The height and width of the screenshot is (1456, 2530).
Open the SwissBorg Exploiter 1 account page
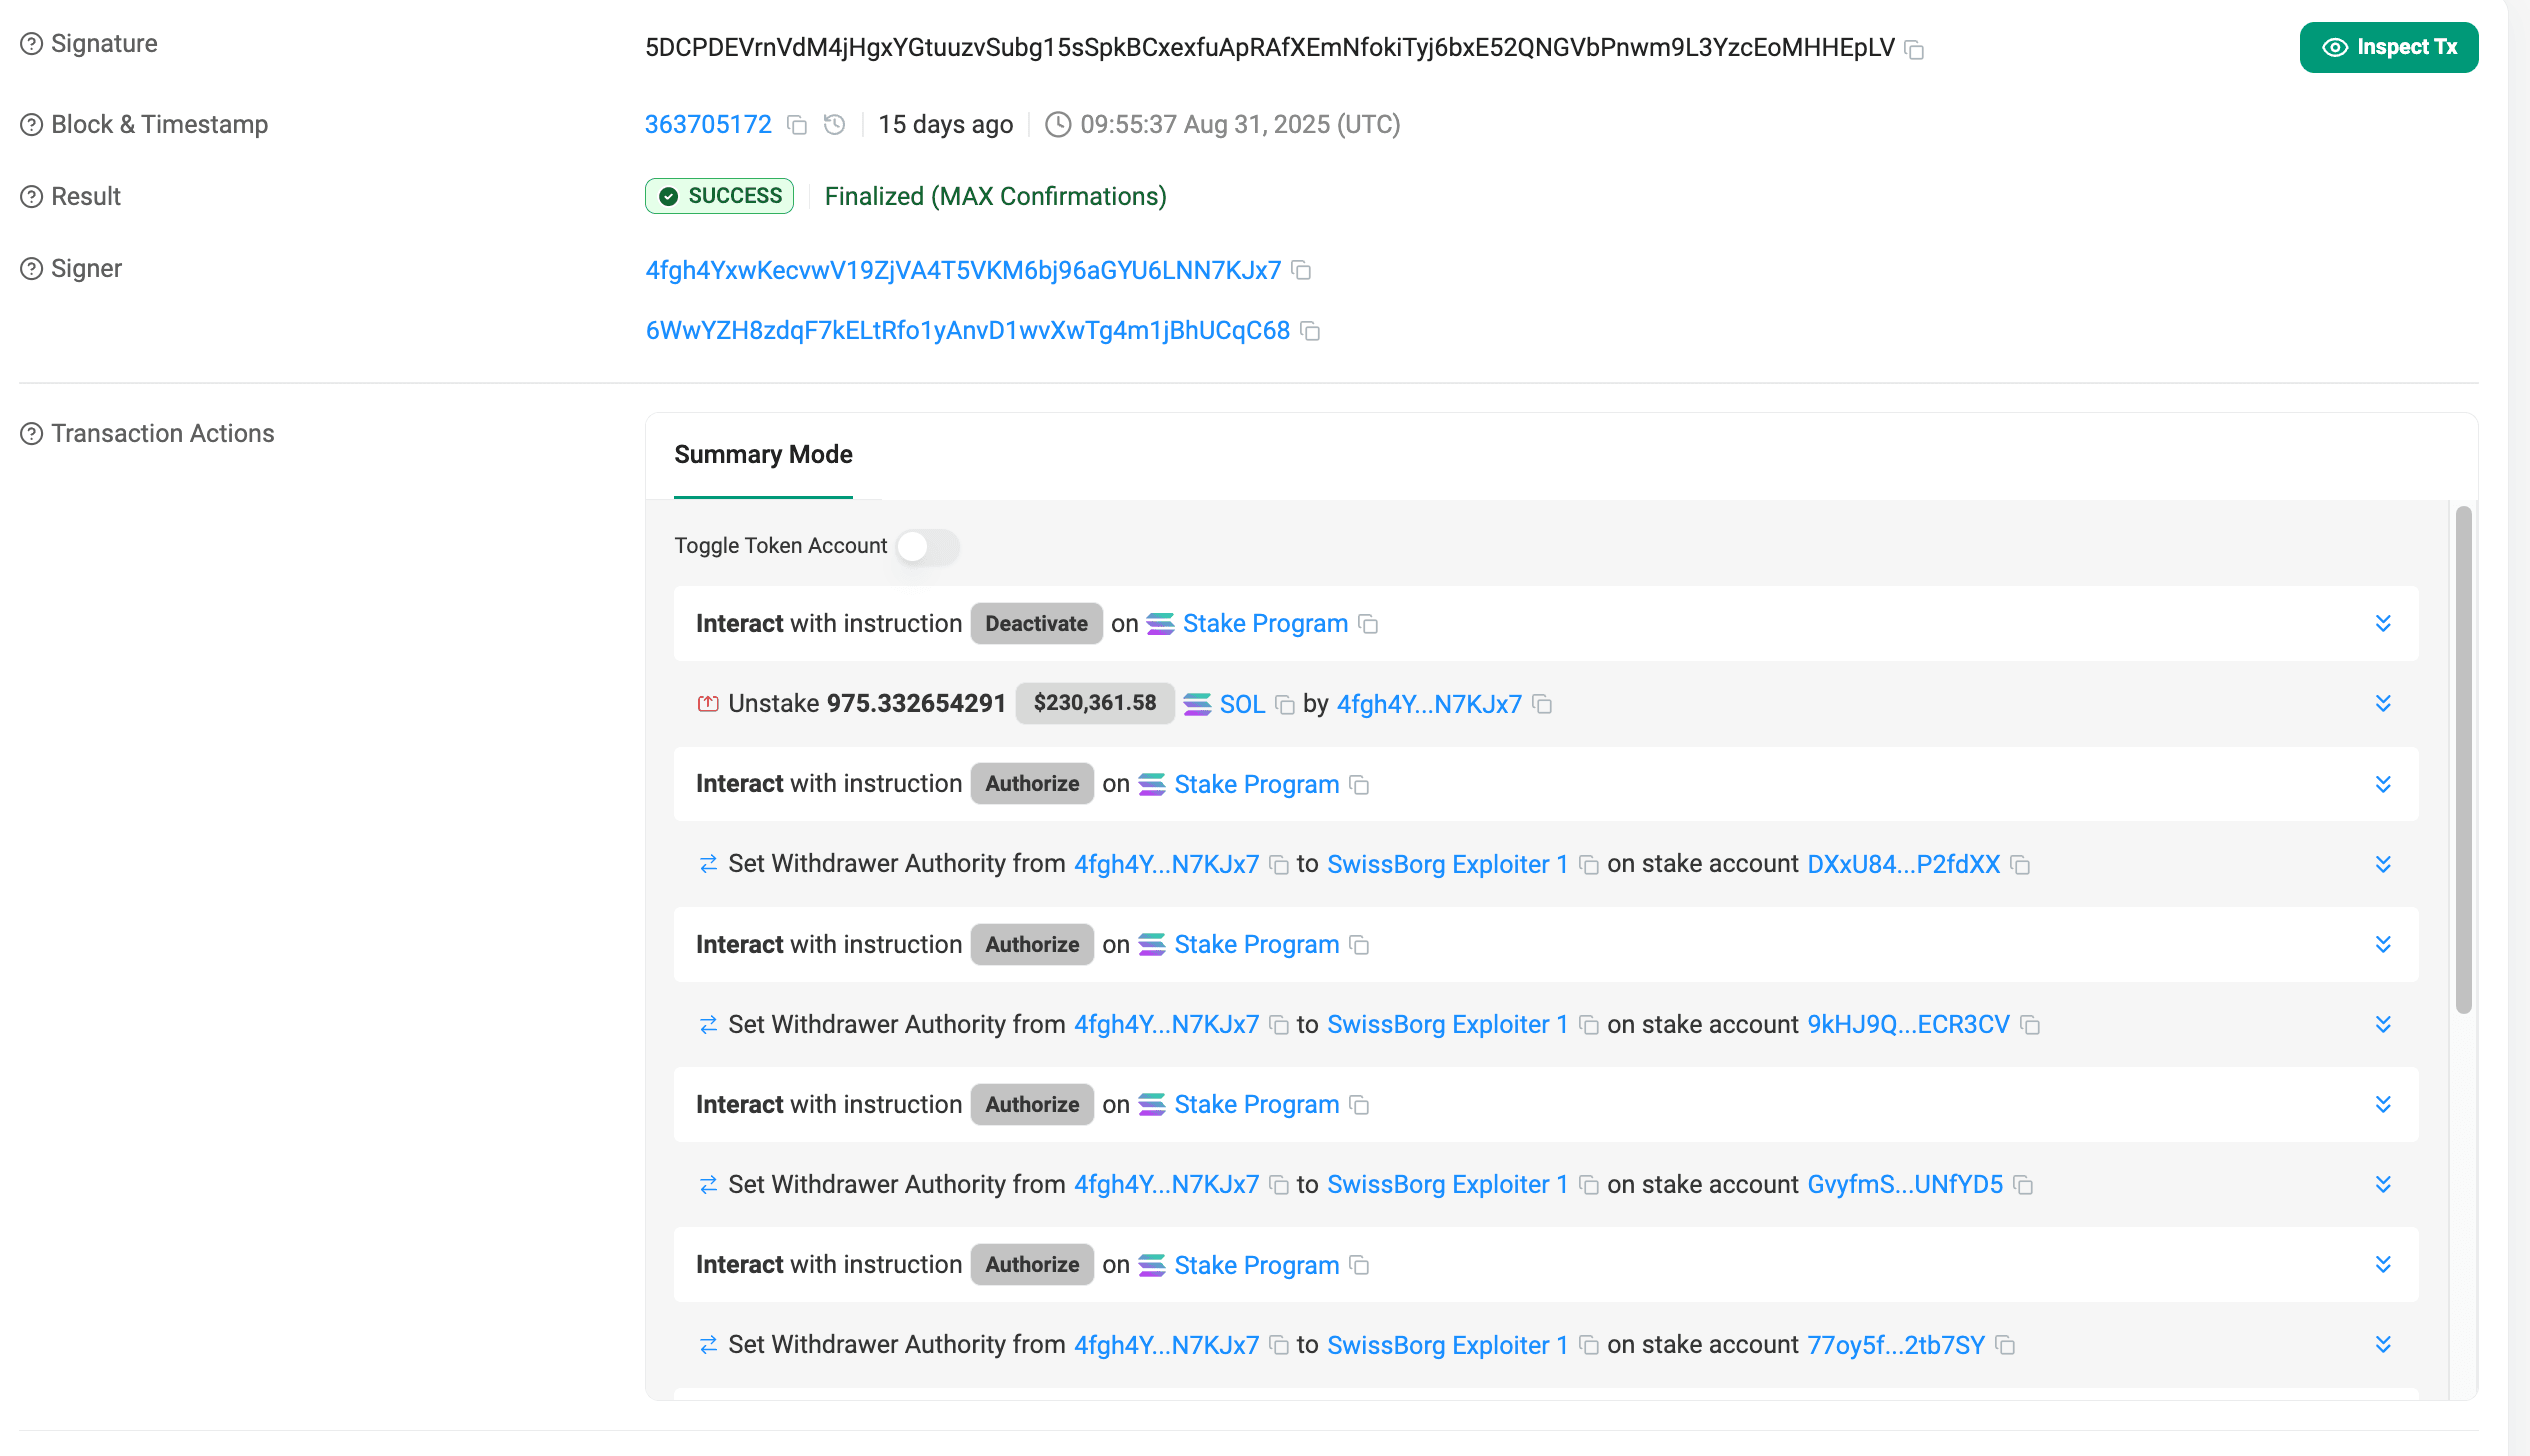[x=1447, y=864]
